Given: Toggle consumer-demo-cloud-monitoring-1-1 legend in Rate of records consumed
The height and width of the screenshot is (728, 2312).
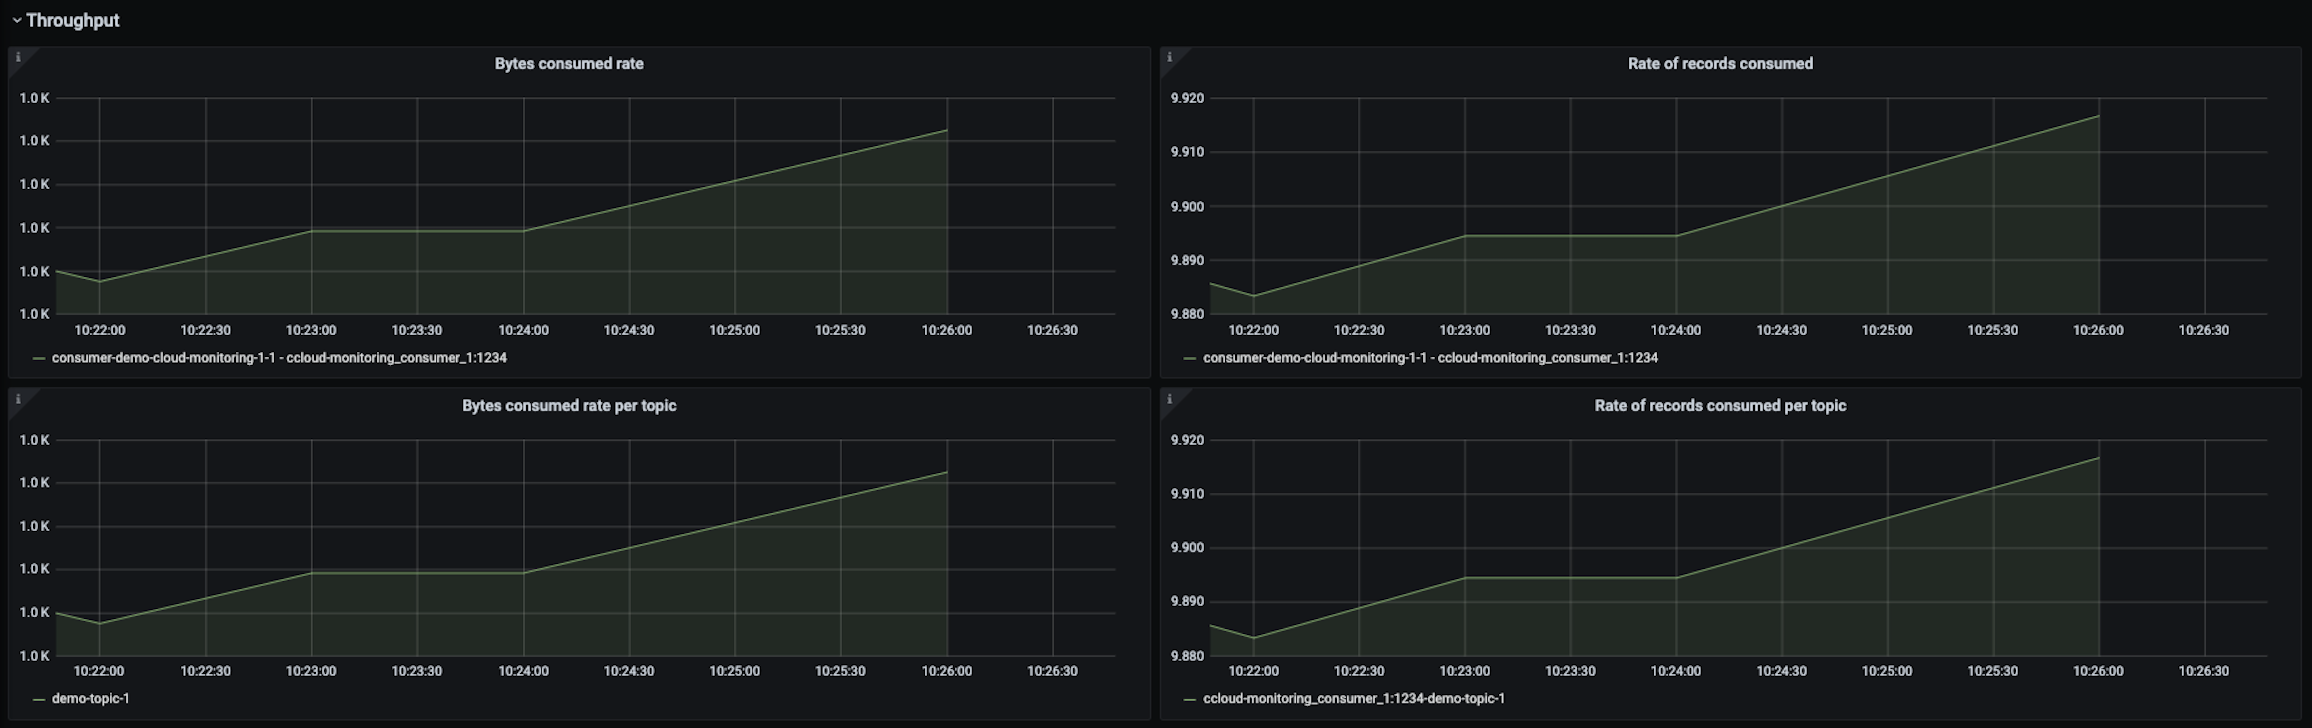Looking at the screenshot, I should [x=1430, y=357].
